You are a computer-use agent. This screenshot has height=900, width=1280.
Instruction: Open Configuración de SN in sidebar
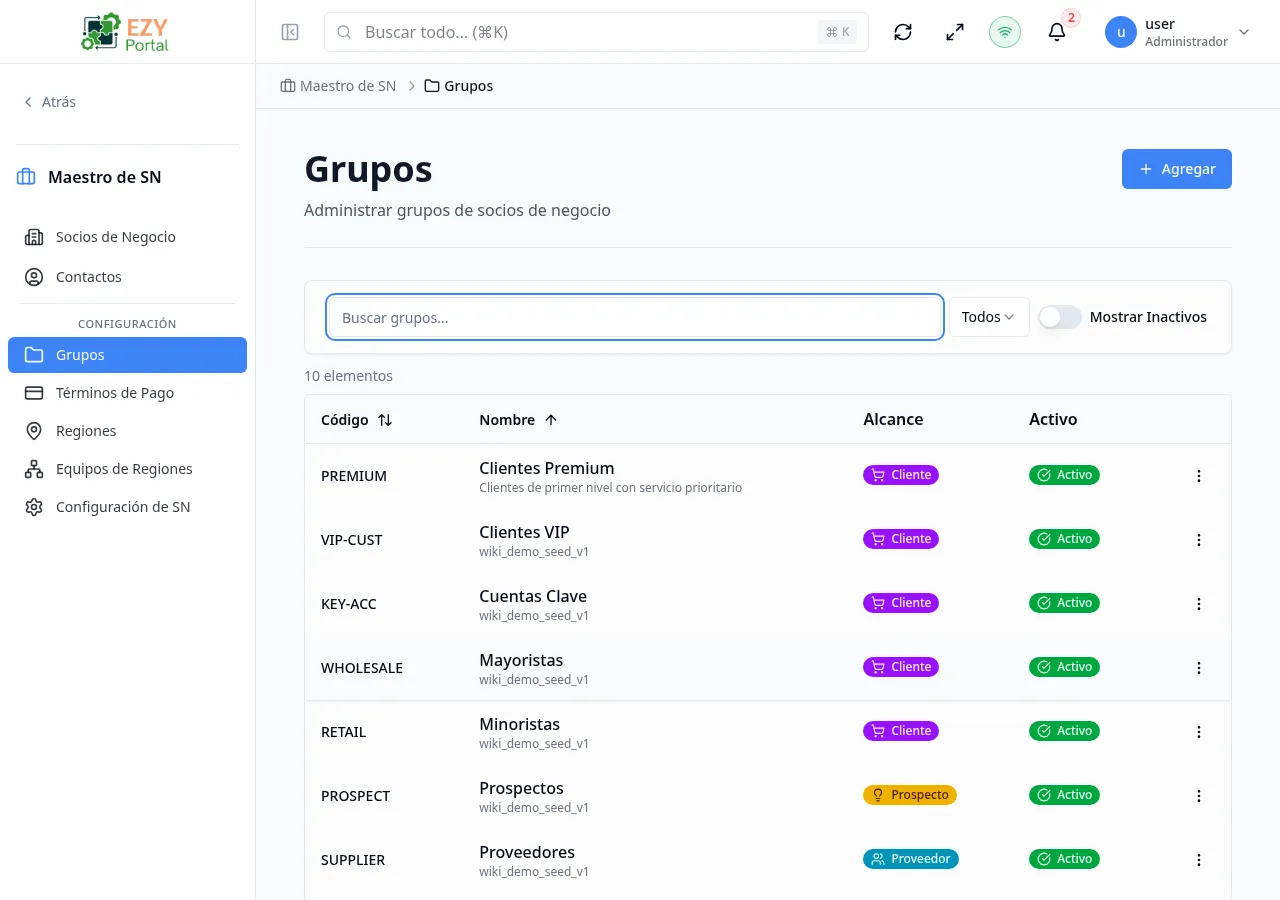coord(127,507)
